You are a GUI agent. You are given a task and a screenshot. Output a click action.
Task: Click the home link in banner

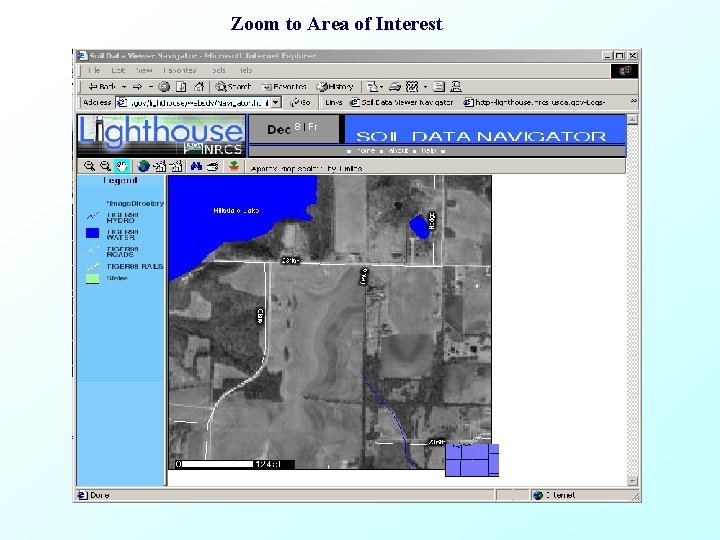[x=366, y=151]
